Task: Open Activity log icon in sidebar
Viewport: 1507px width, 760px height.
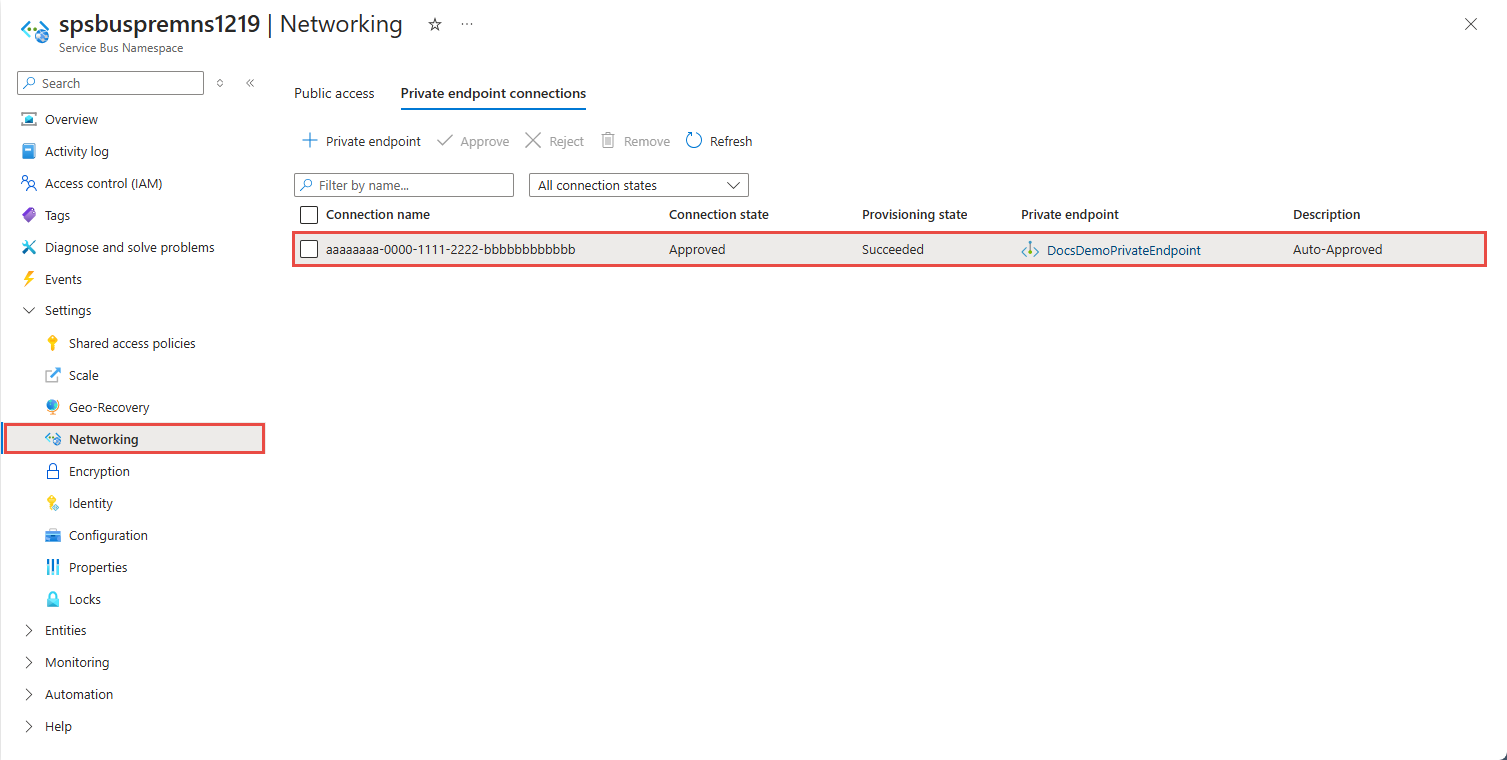Action: tap(29, 152)
